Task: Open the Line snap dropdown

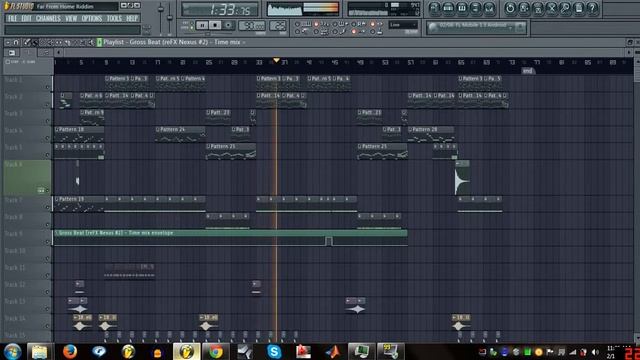Action: (x=403, y=25)
